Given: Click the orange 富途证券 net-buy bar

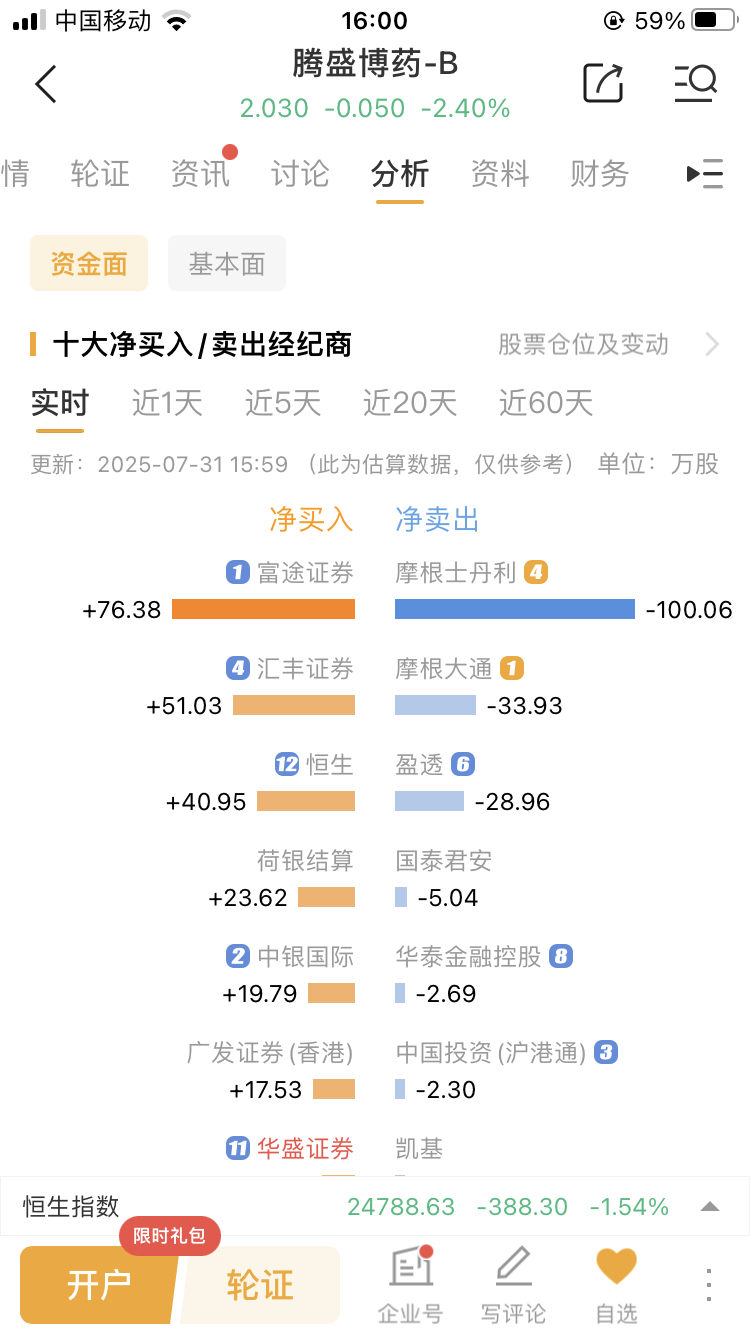Looking at the screenshot, I should [263, 609].
